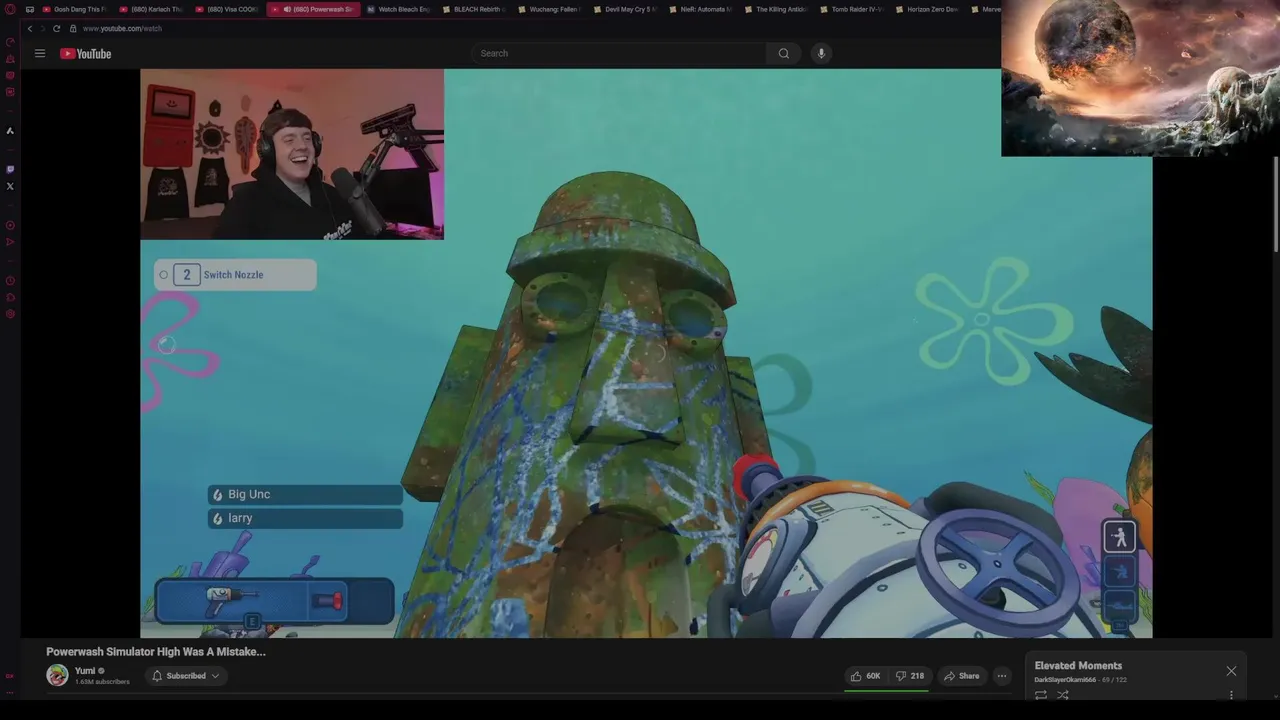Open the Subscribed notification dropdown
The height and width of the screenshot is (720, 1280).
pos(186,676)
